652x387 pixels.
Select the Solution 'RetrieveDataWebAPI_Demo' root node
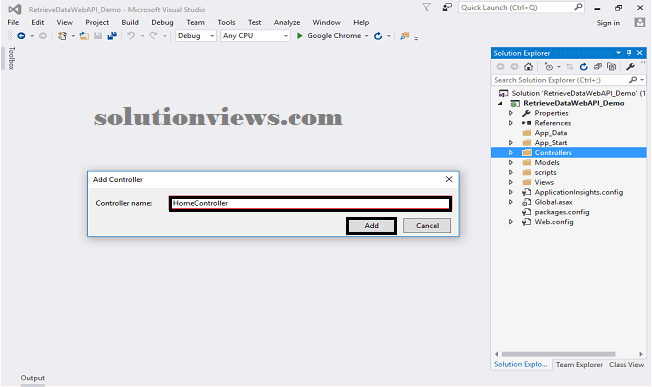point(578,94)
